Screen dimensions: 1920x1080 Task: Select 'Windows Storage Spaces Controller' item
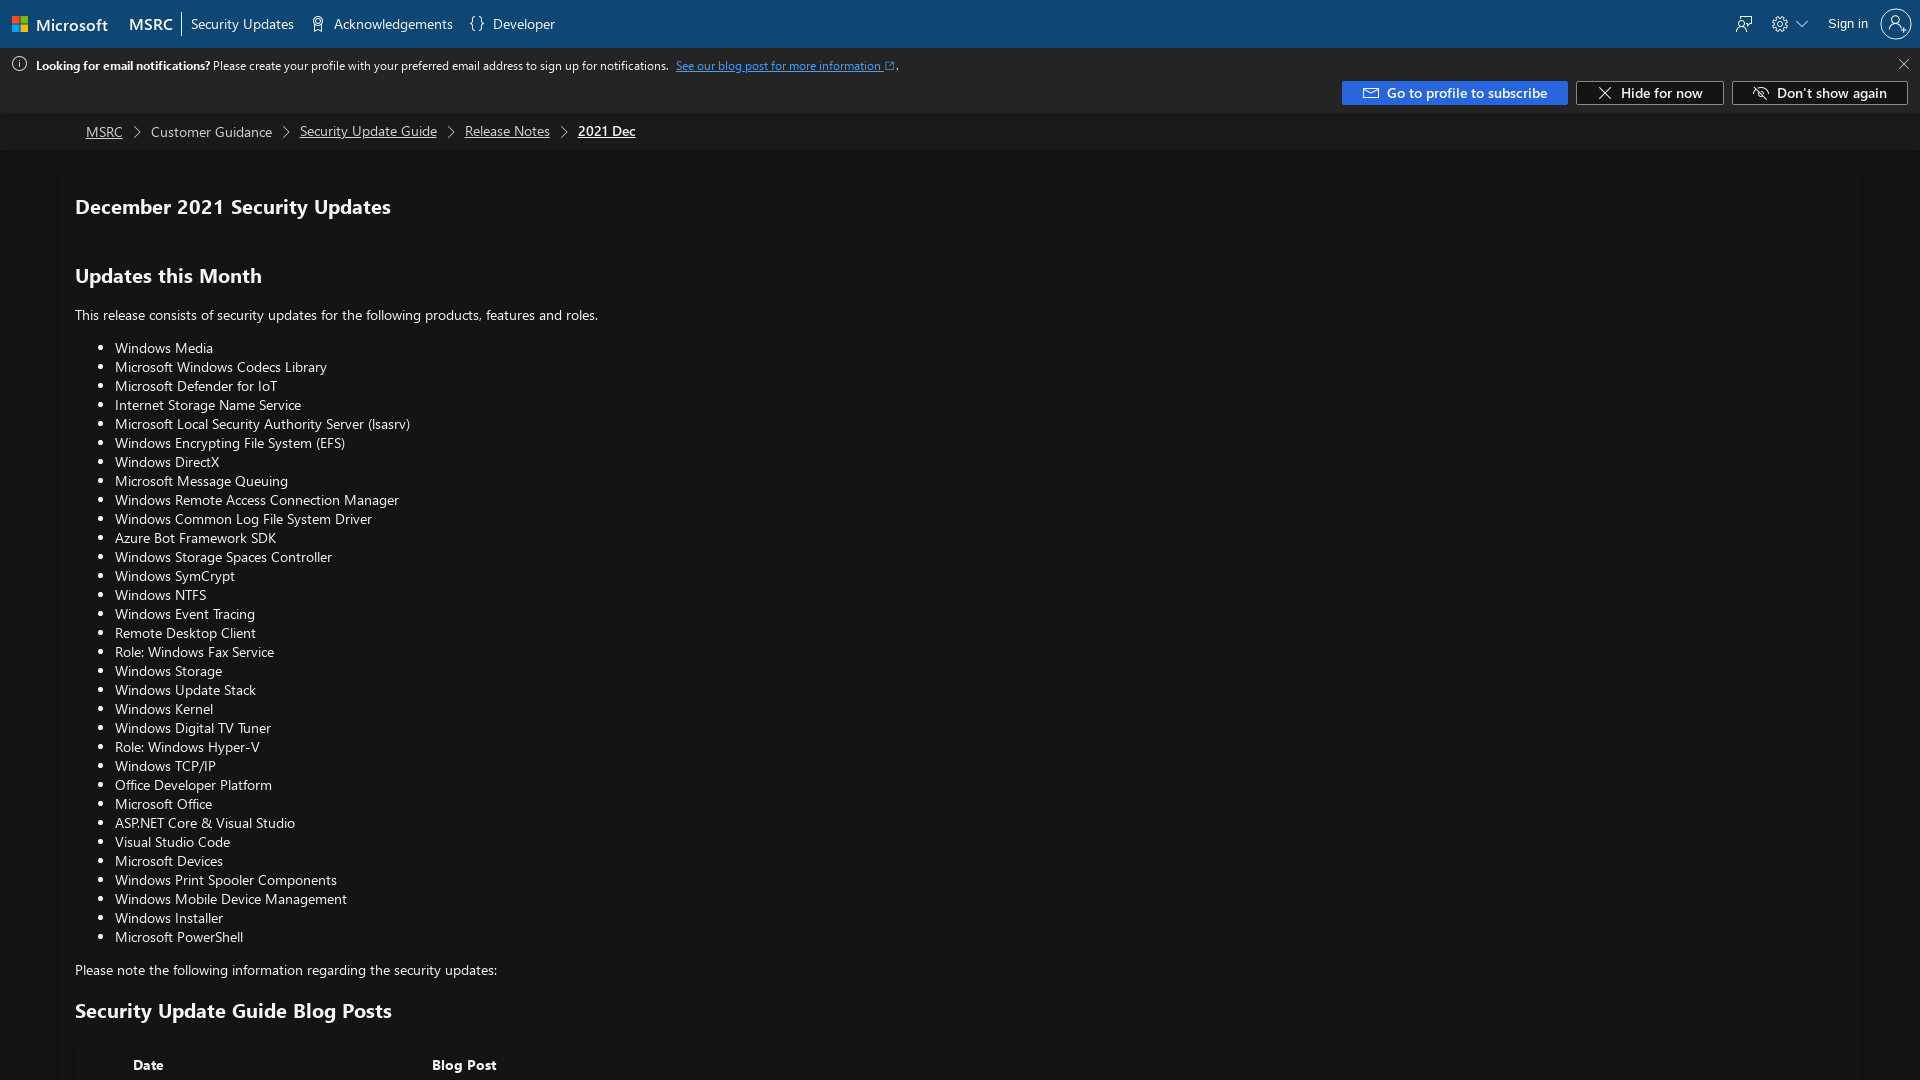(223, 557)
